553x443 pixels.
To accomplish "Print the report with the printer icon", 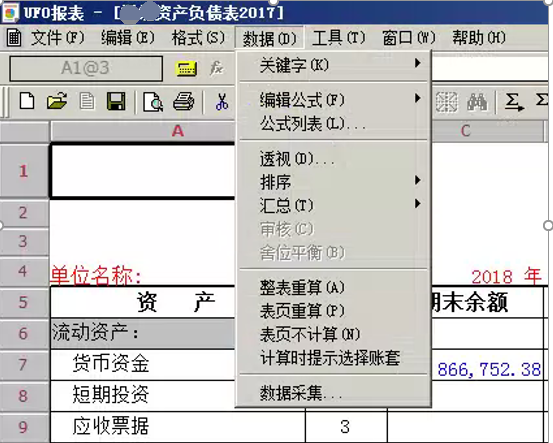I will [x=183, y=101].
